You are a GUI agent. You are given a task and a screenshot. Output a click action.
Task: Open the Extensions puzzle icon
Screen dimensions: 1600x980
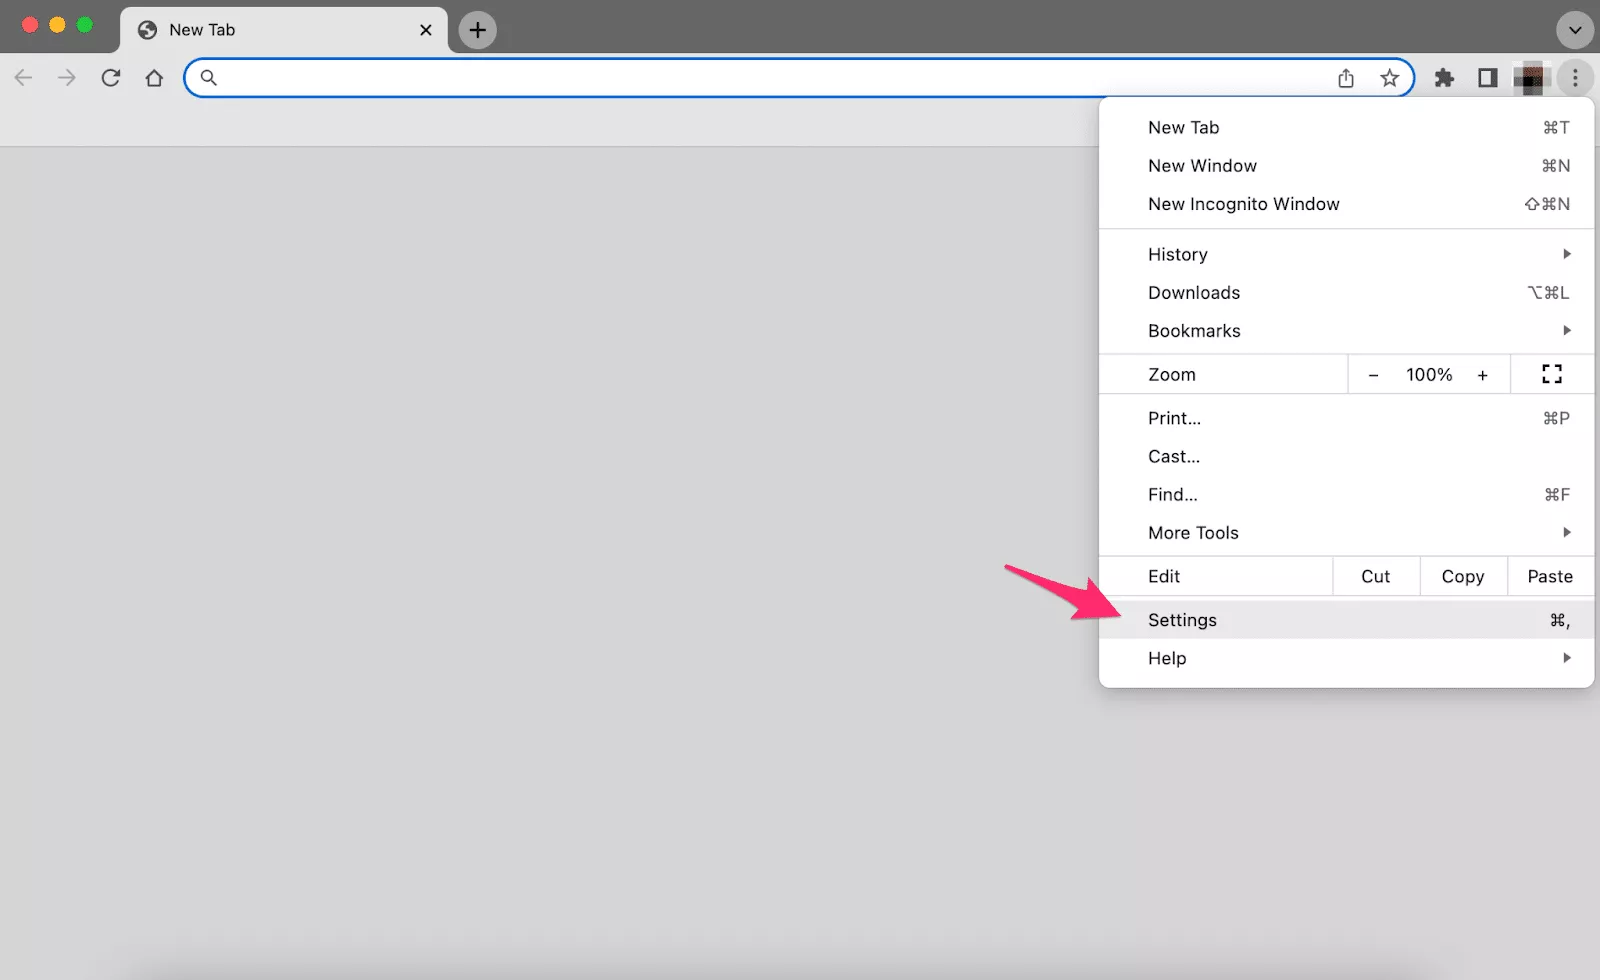[x=1444, y=78]
